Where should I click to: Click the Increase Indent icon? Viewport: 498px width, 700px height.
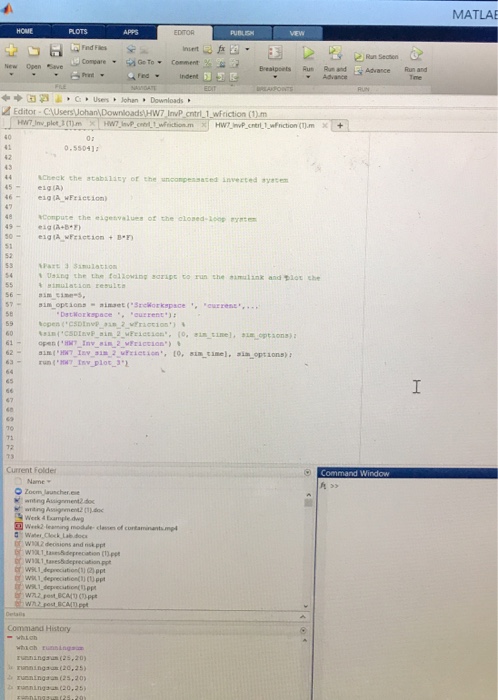click(x=220, y=77)
